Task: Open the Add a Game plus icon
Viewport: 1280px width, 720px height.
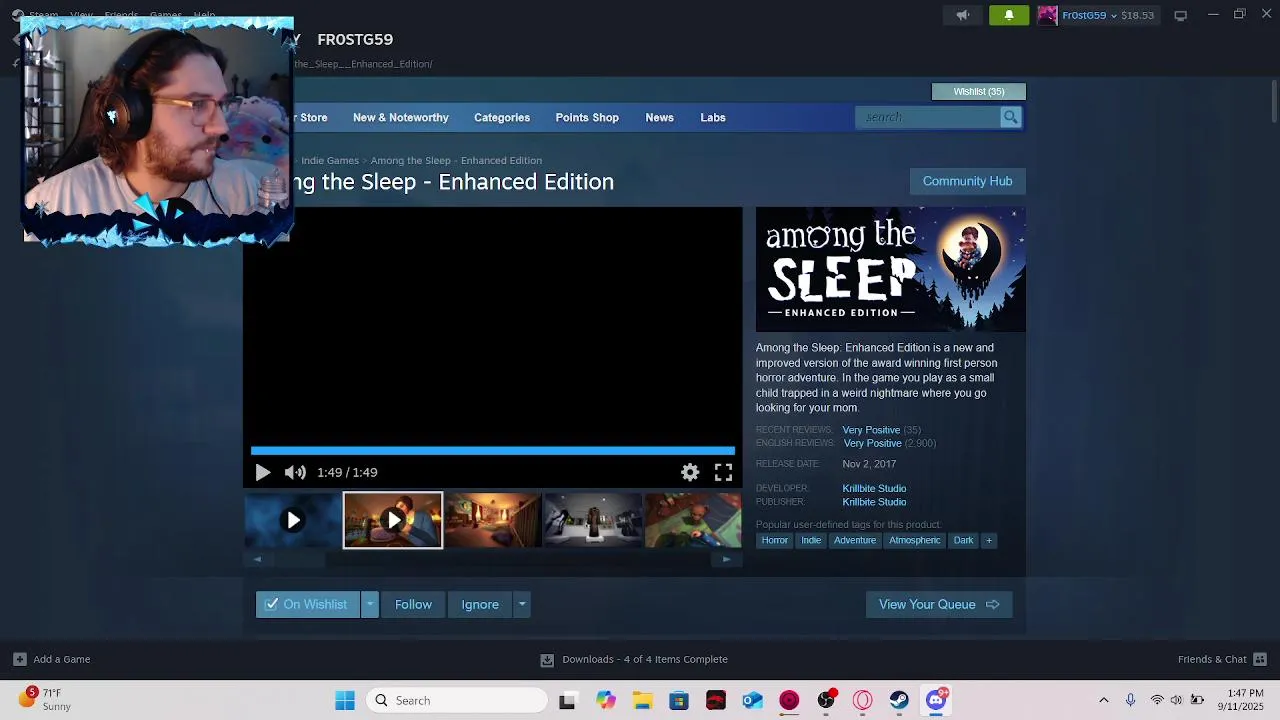Action: pyautogui.click(x=19, y=659)
